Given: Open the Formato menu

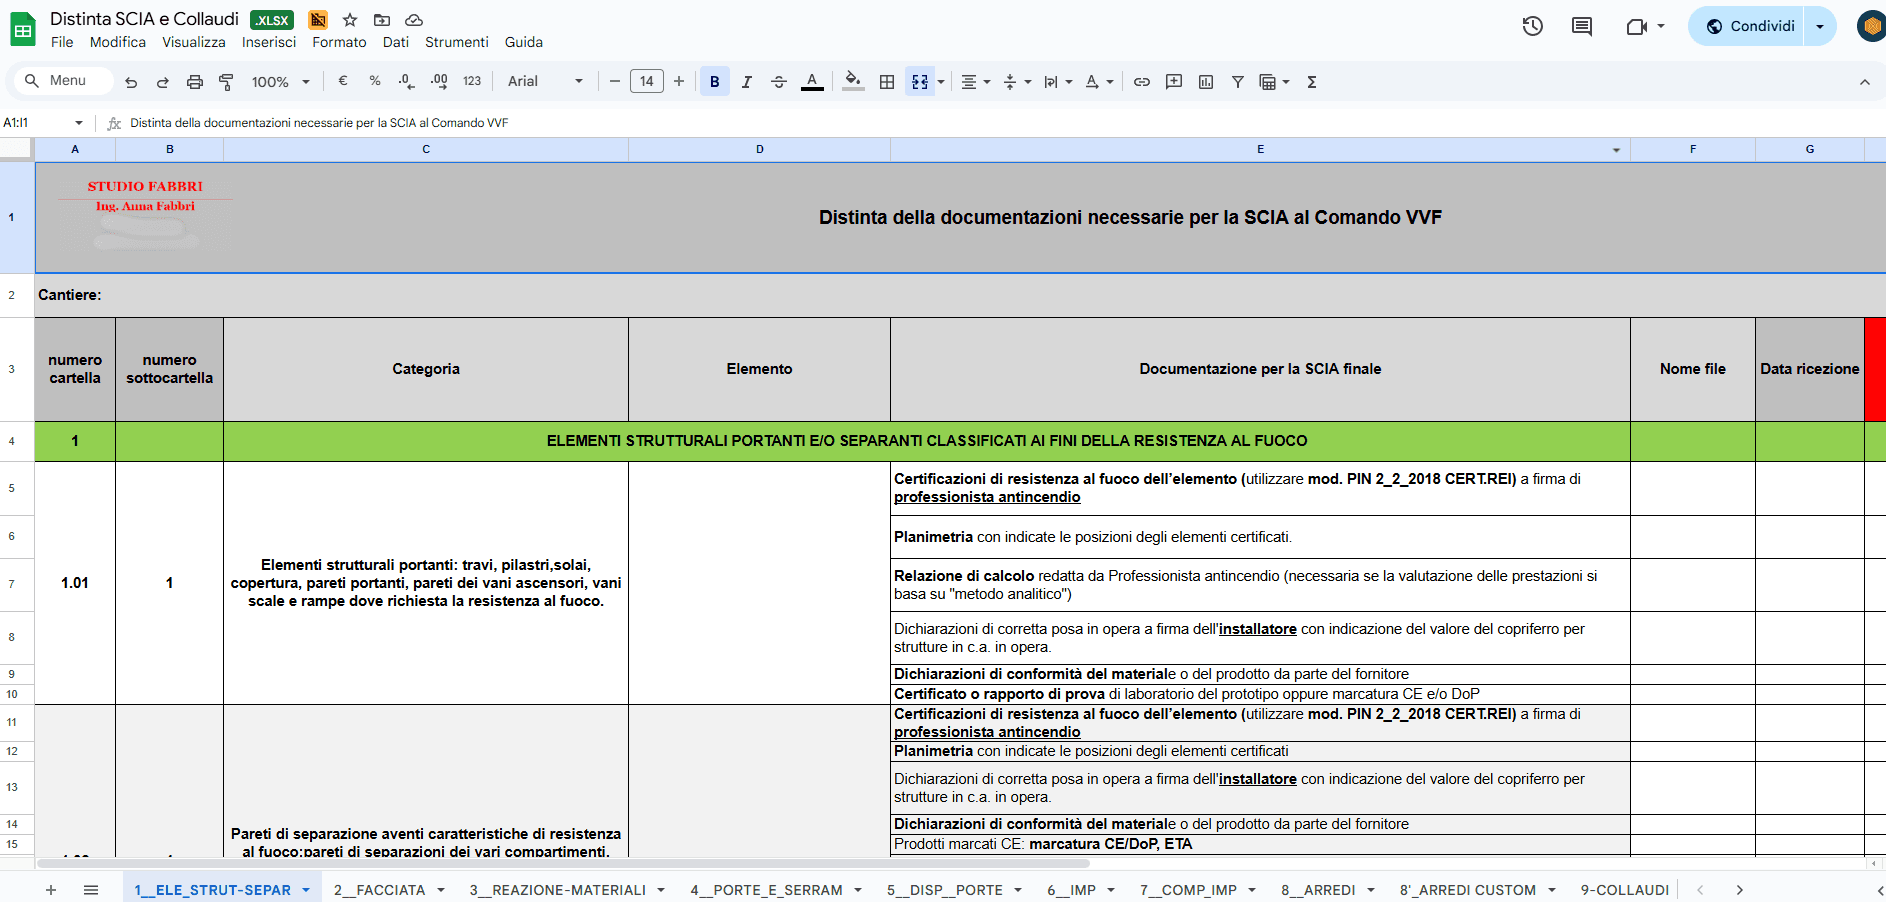Looking at the screenshot, I should pos(339,42).
